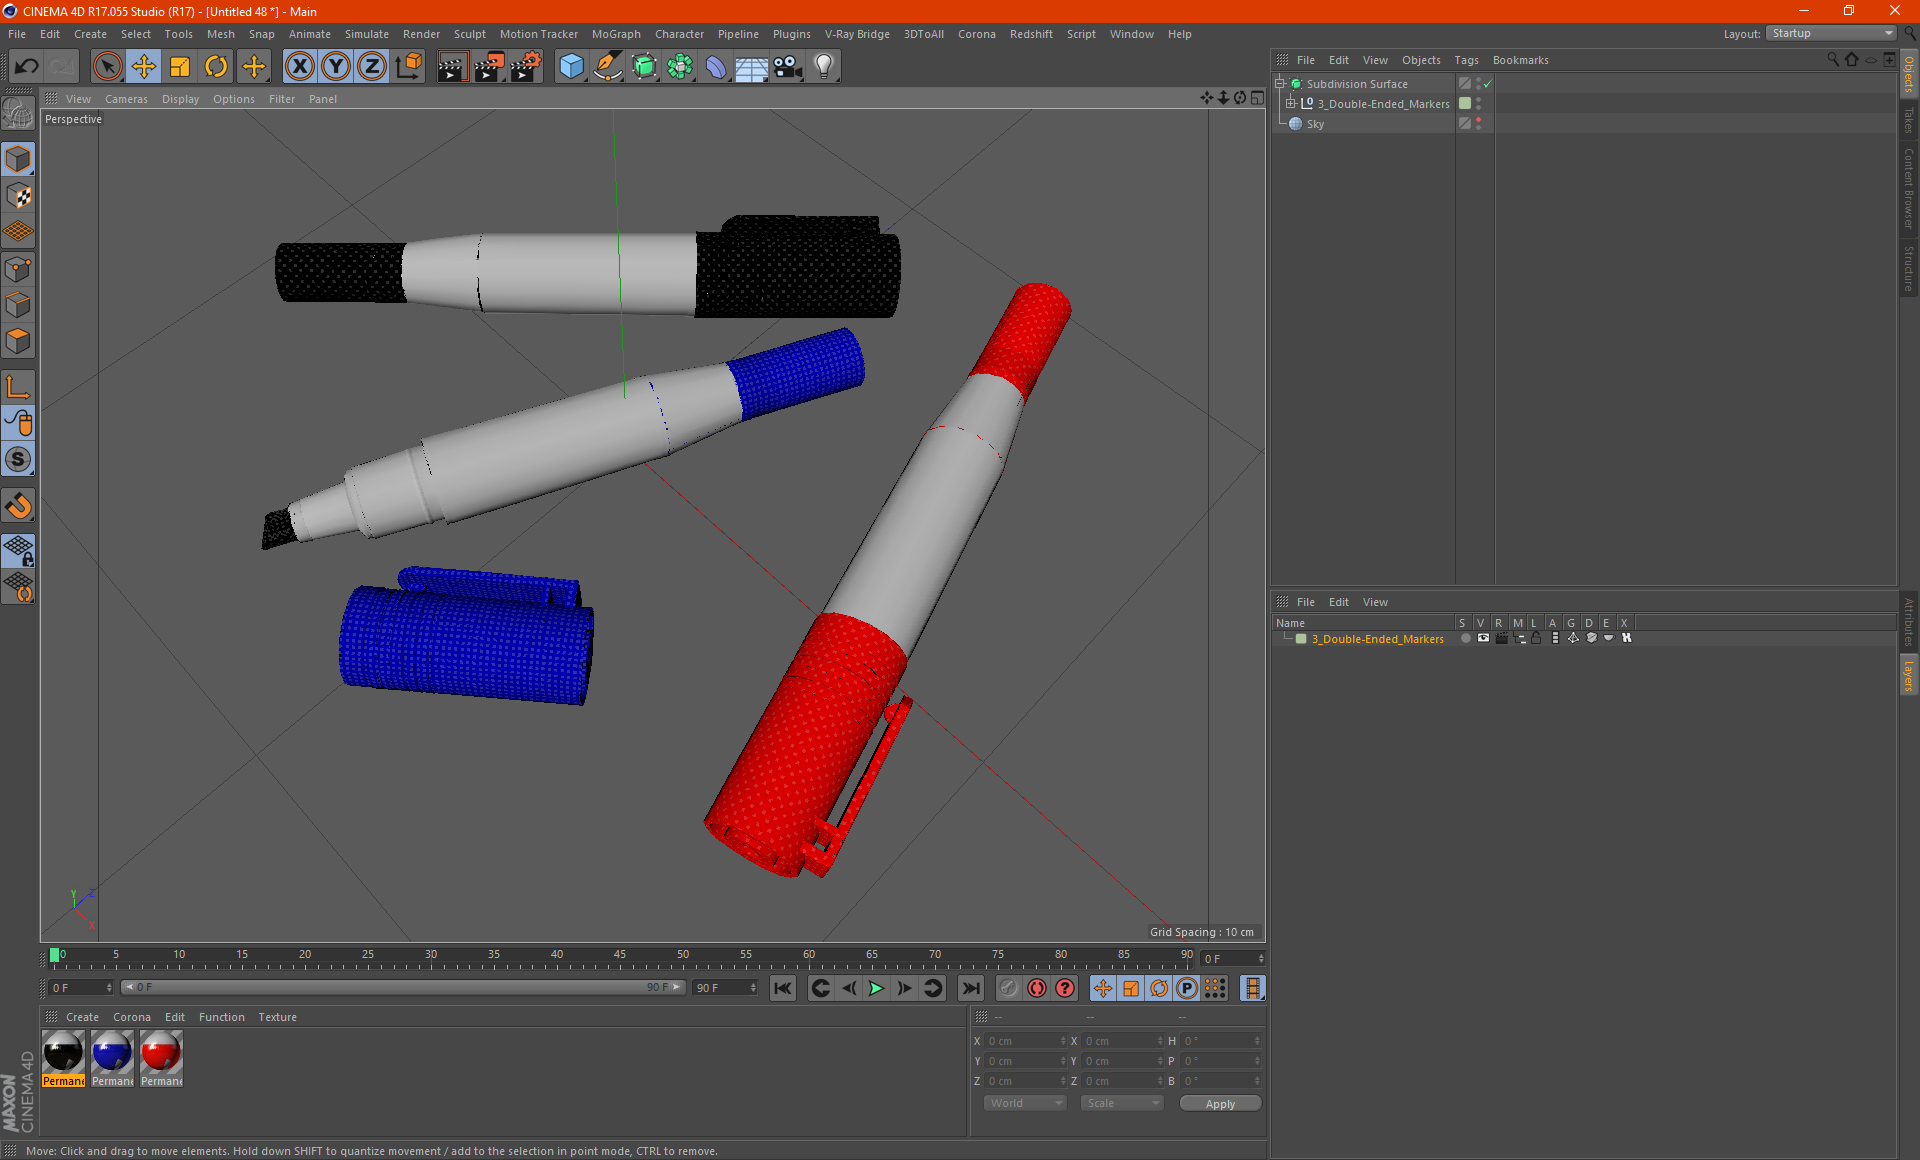Toggle Z axis lock
The width and height of the screenshot is (1920, 1160).
372,67
